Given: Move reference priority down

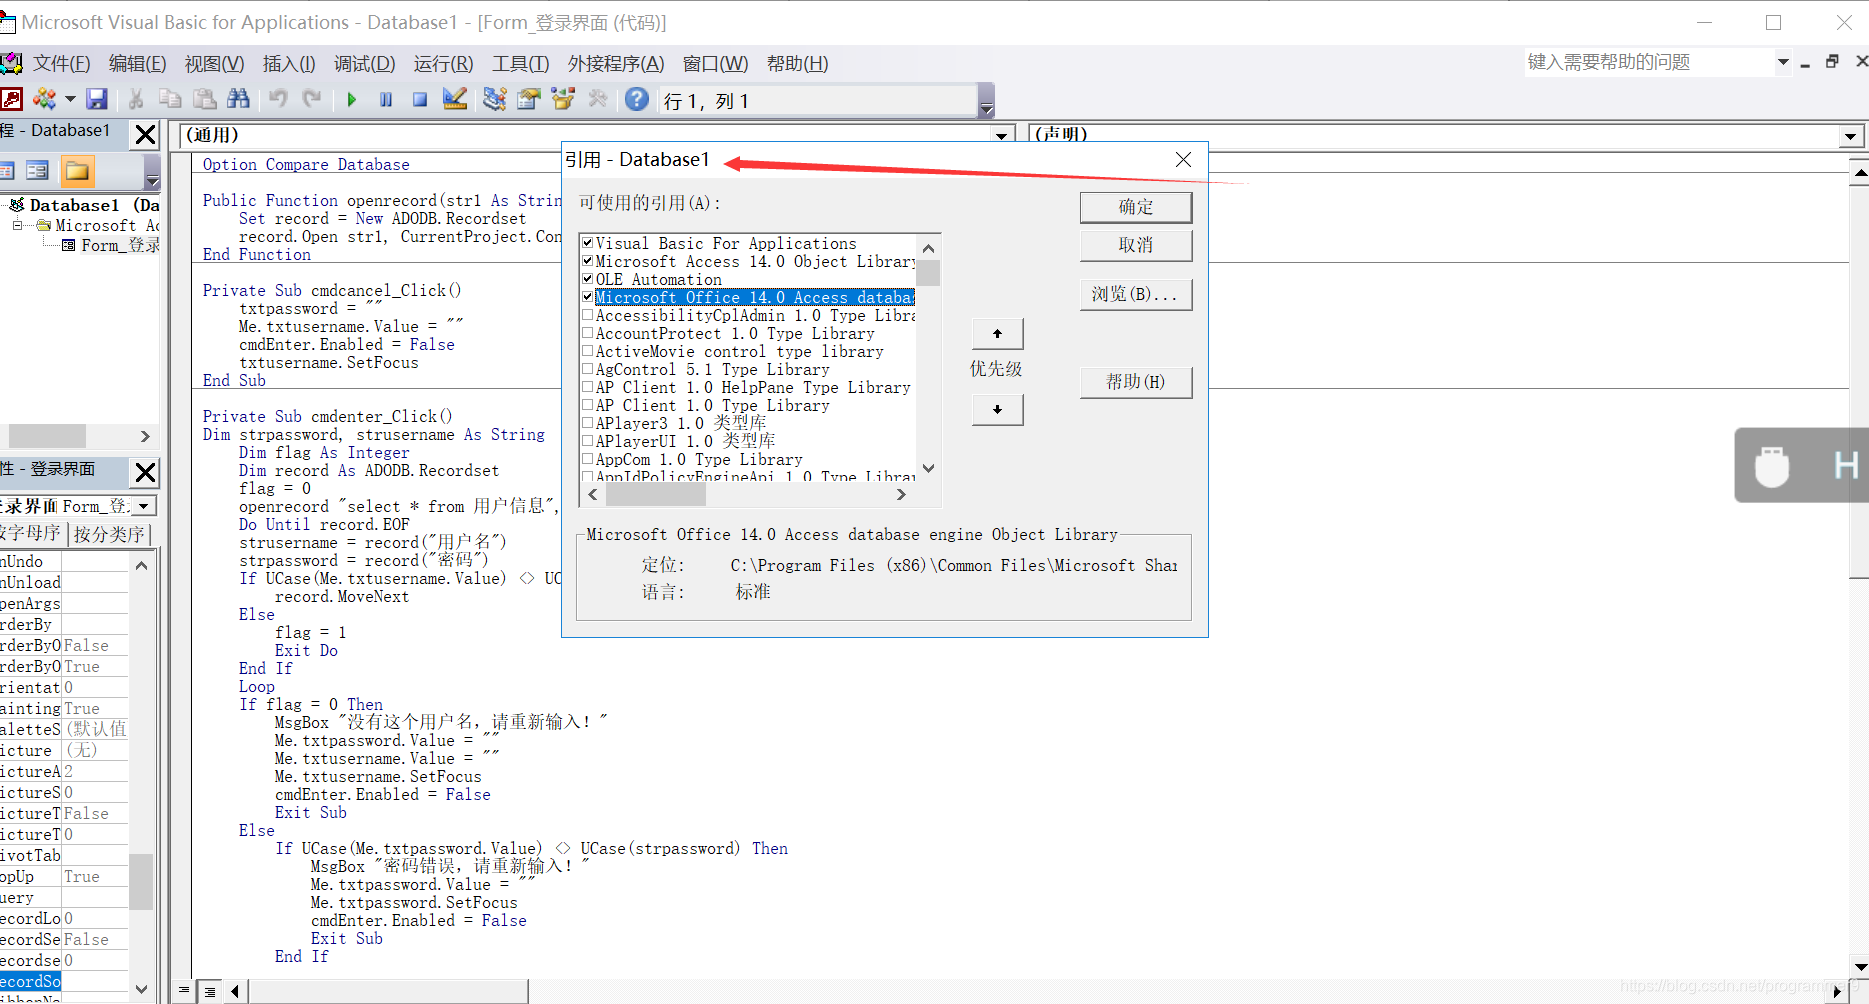Looking at the screenshot, I should pos(997,409).
